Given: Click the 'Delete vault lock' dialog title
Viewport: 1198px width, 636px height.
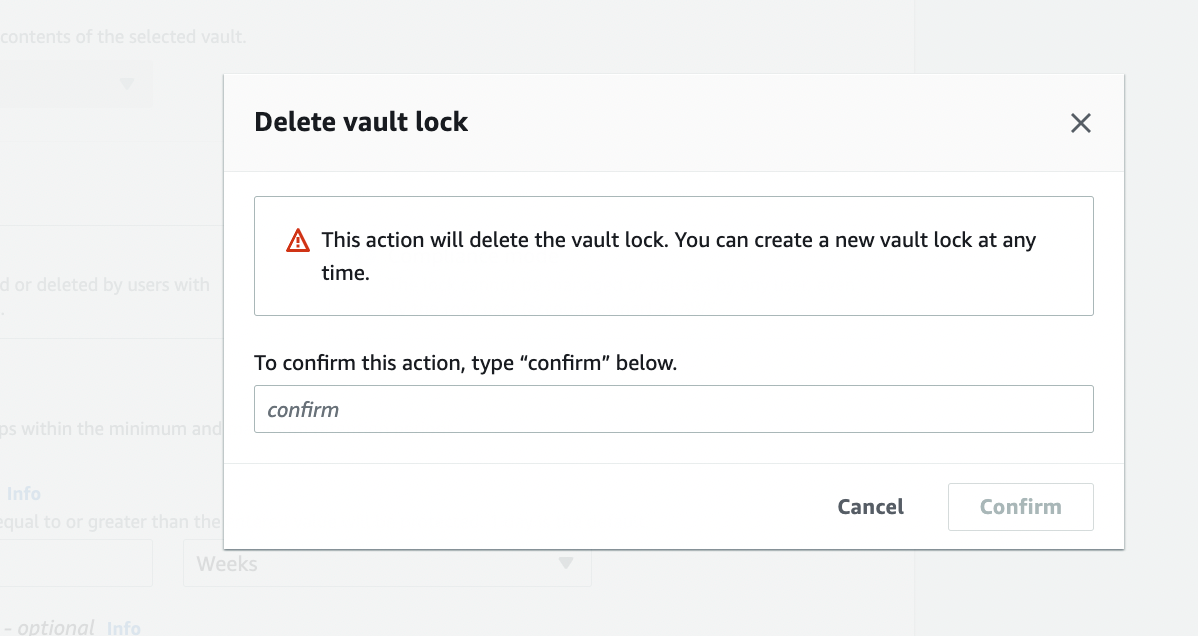Looking at the screenshot, I should (x=361, y=121).
